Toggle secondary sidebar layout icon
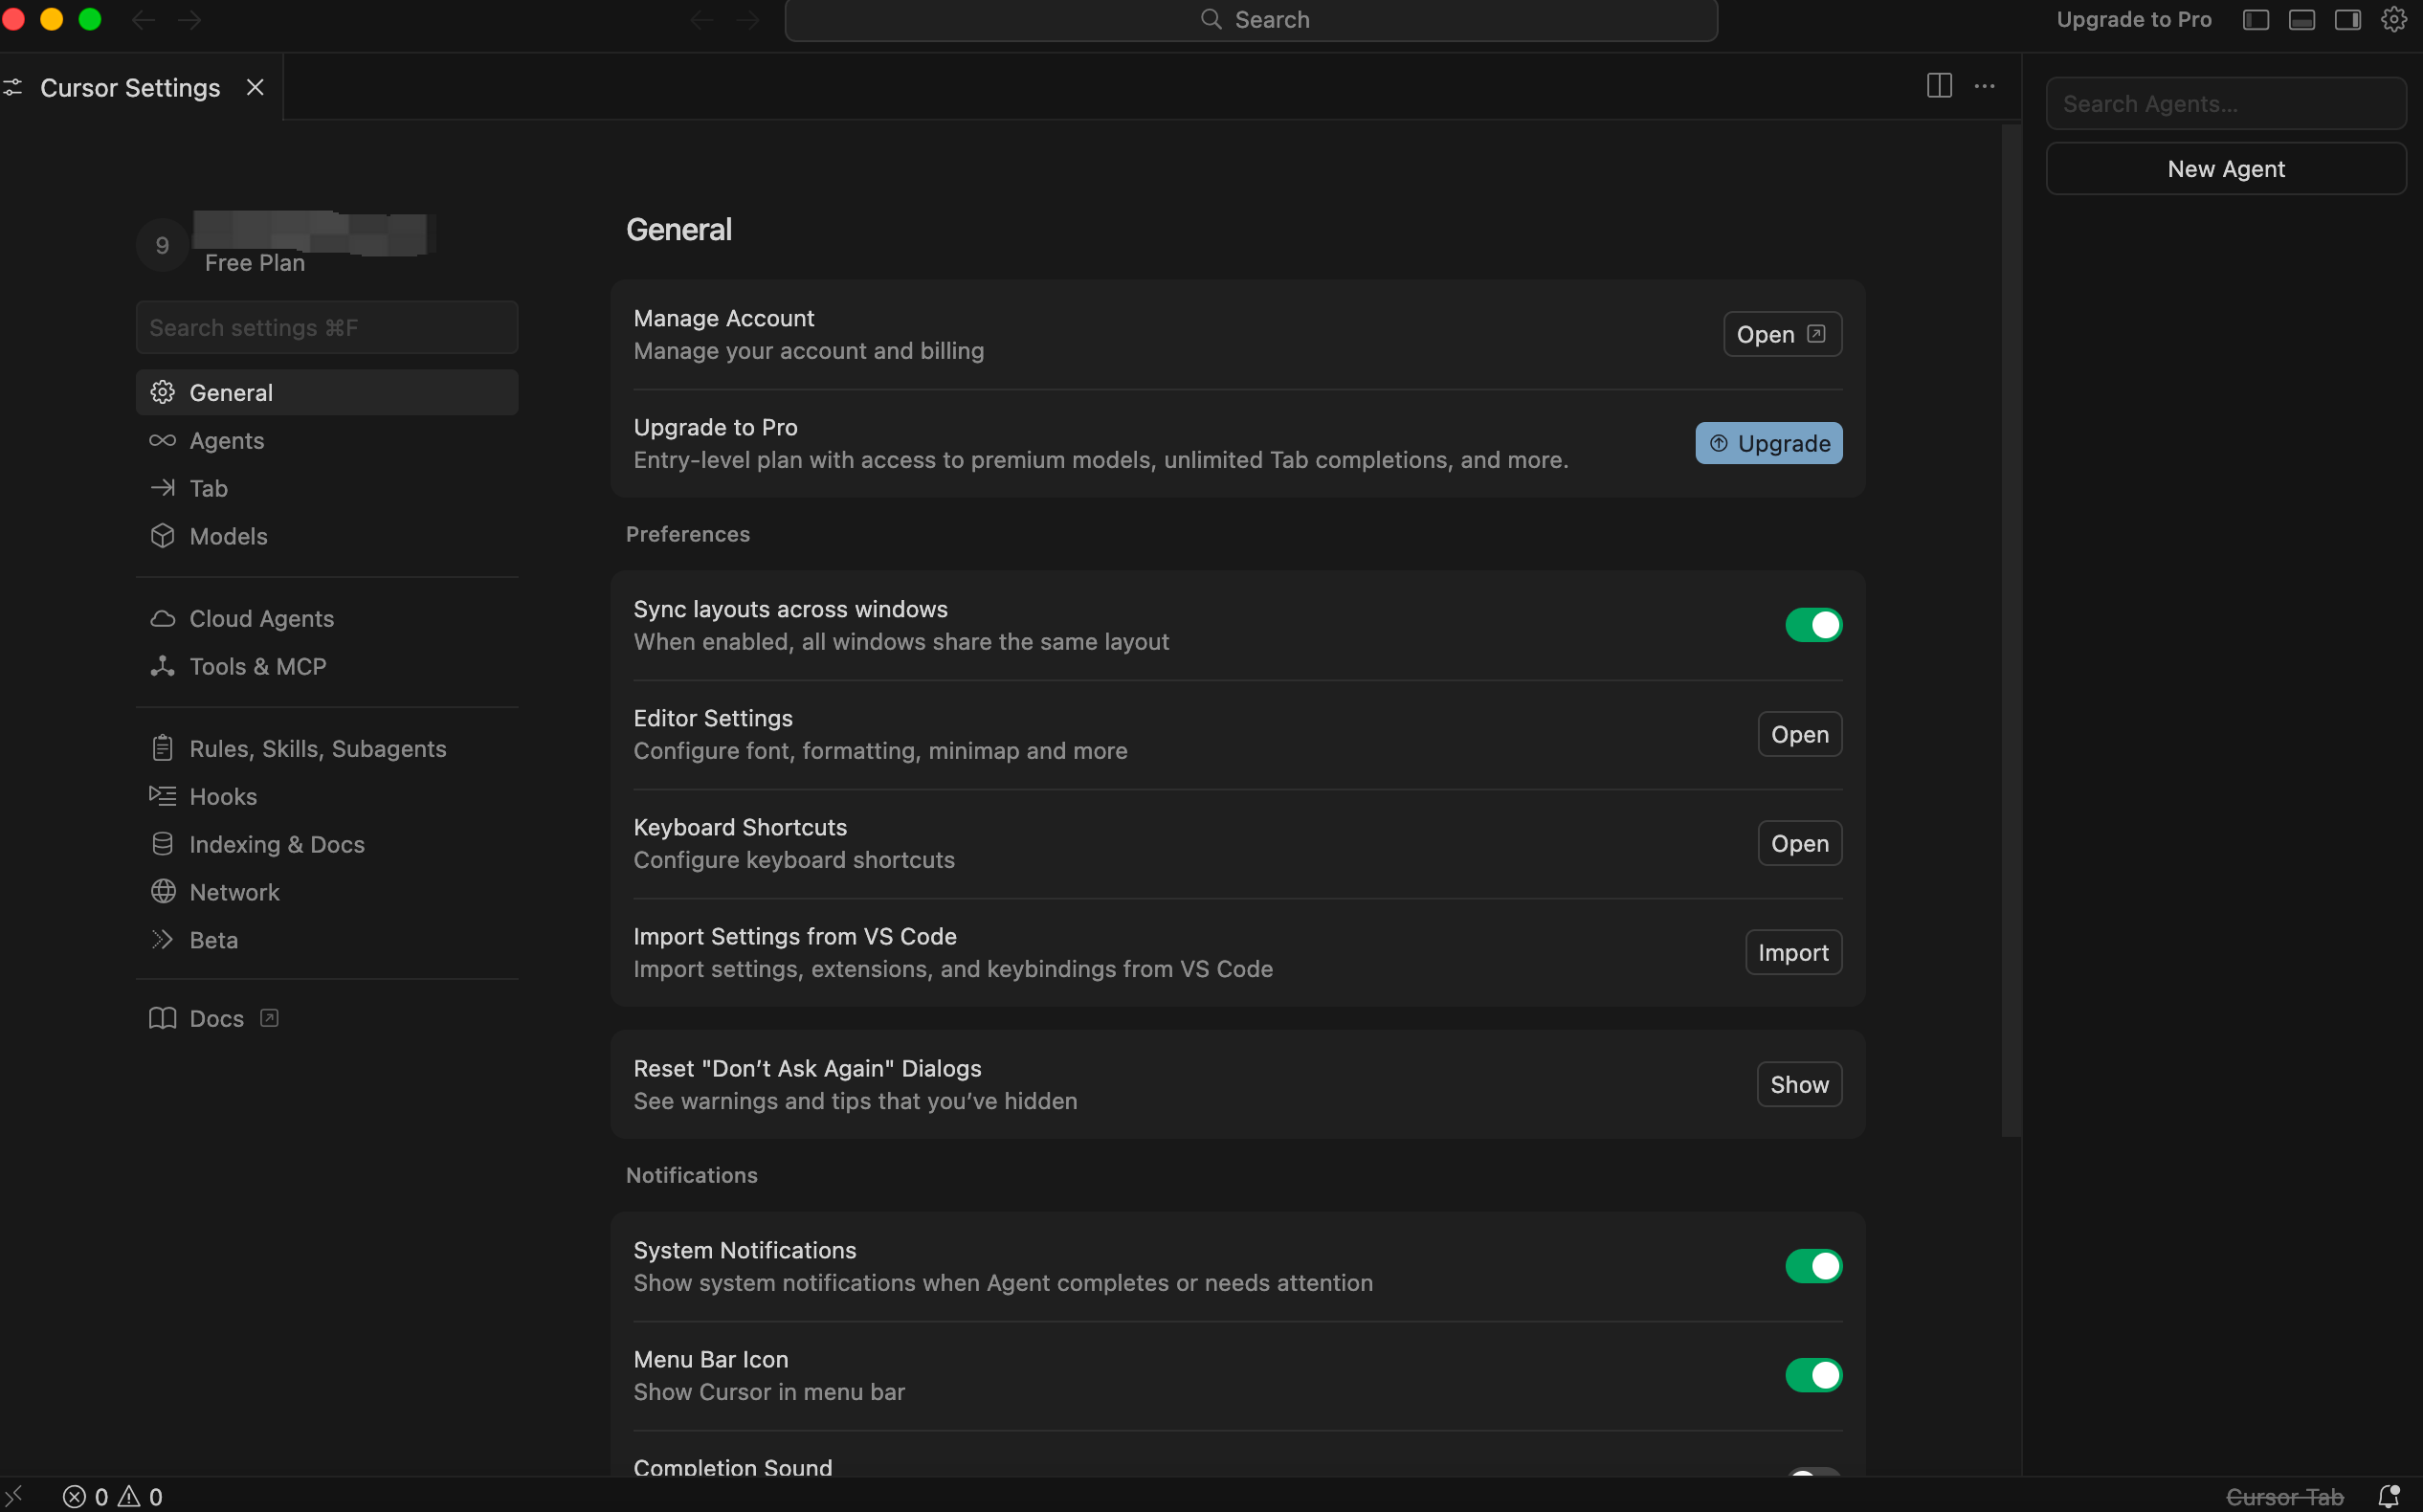The image size is (2423, 1512). [2347, 20]
